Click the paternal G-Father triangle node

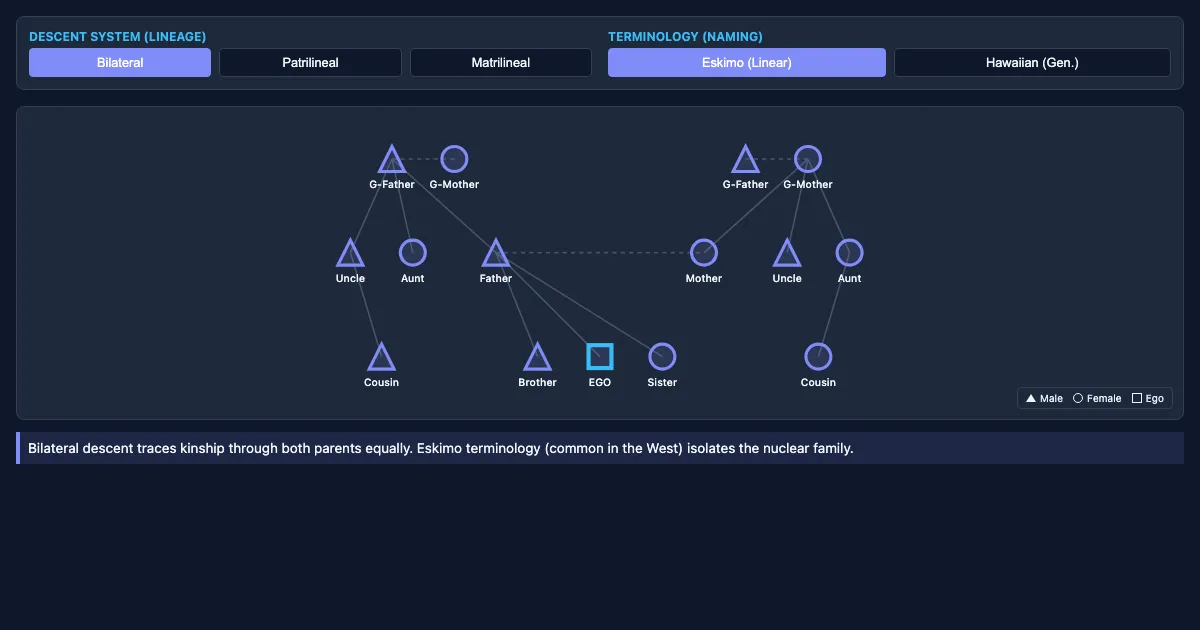click(x=392, y=160)
